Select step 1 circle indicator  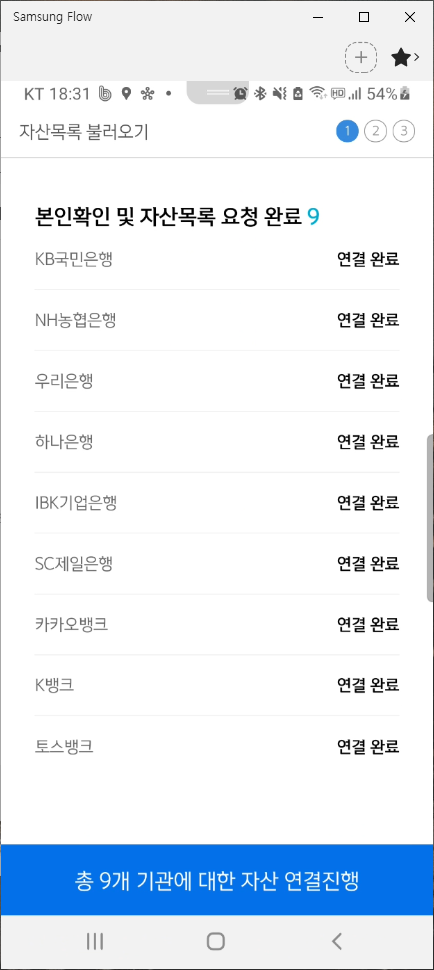pos(347,131)
